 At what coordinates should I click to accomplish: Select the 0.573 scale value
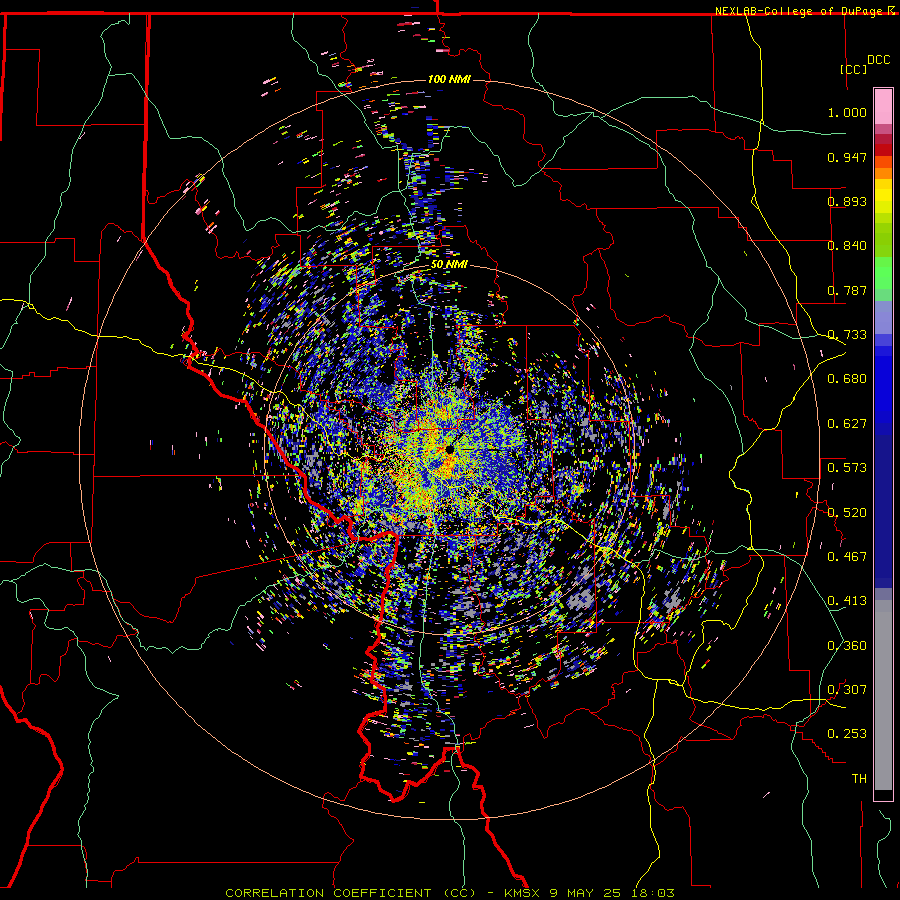pyautogui.click(x=847, y=468)
